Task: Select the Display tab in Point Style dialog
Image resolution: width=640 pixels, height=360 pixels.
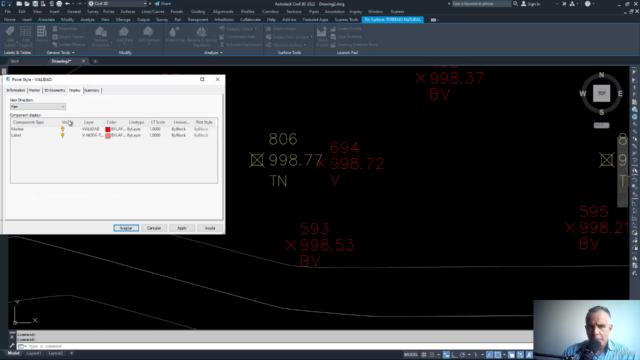Action: [75, 90]
